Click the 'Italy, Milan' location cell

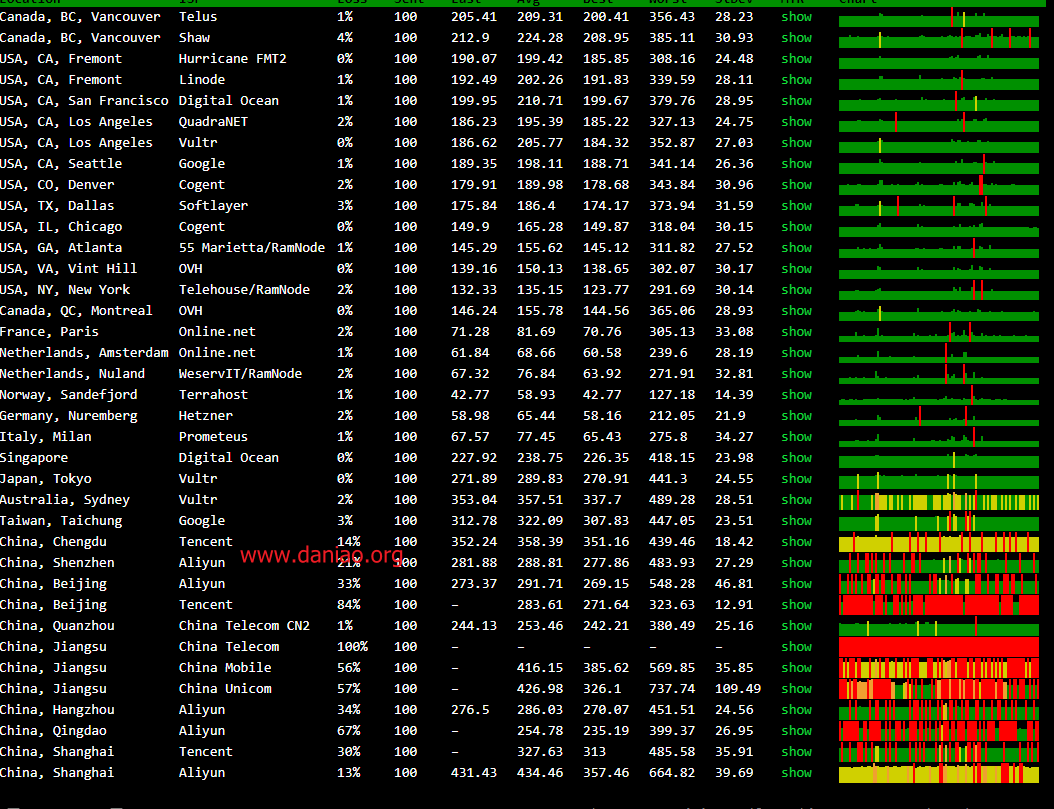coord(46,437)
